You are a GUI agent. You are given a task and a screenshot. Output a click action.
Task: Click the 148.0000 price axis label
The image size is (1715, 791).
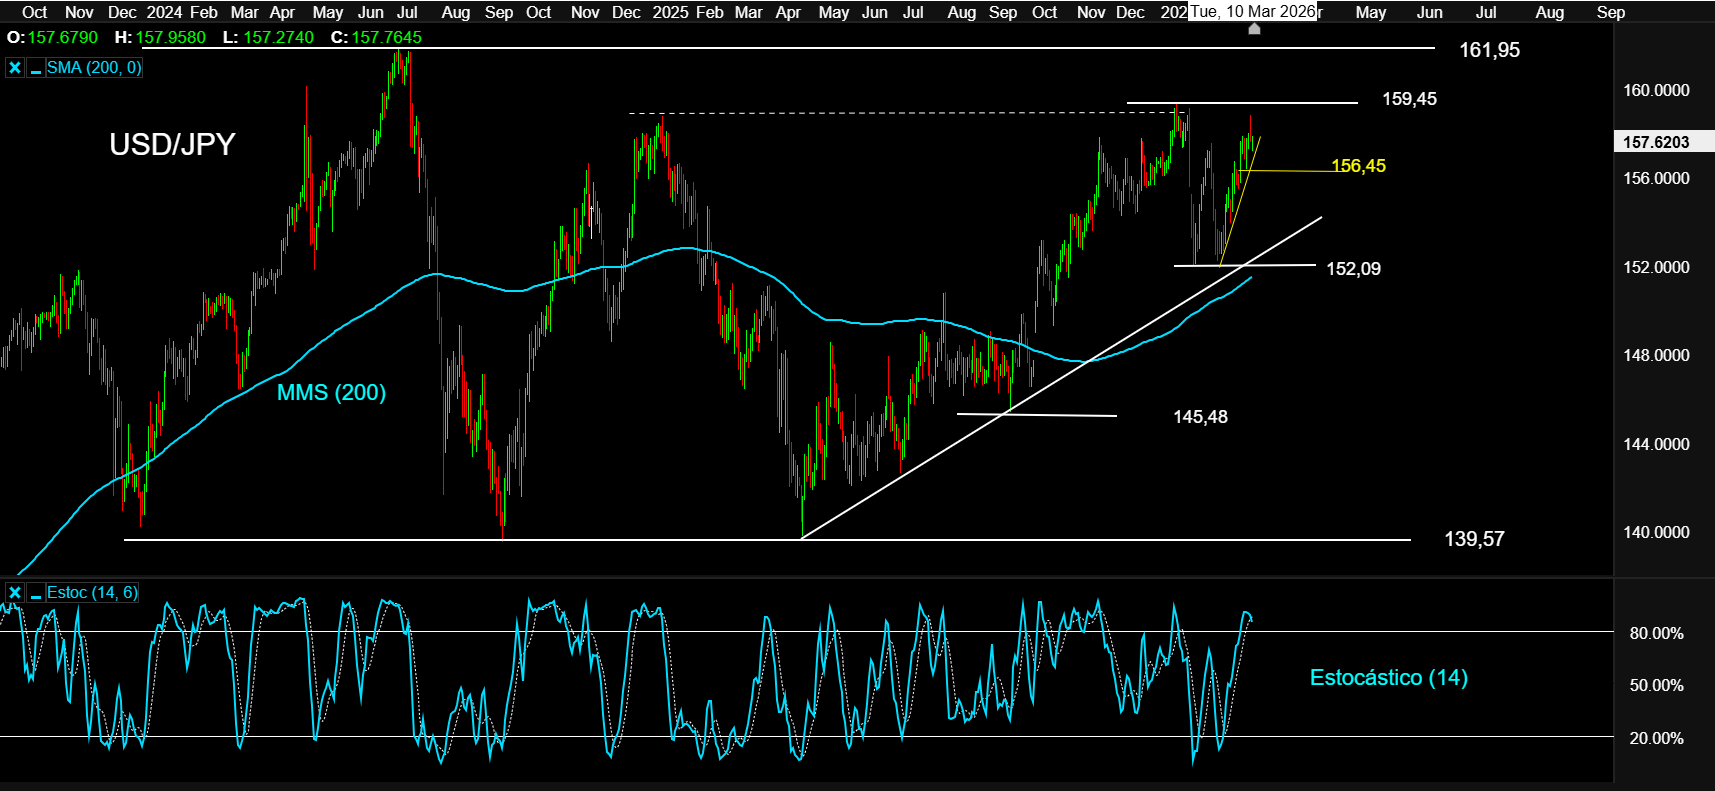[1656, 355]
